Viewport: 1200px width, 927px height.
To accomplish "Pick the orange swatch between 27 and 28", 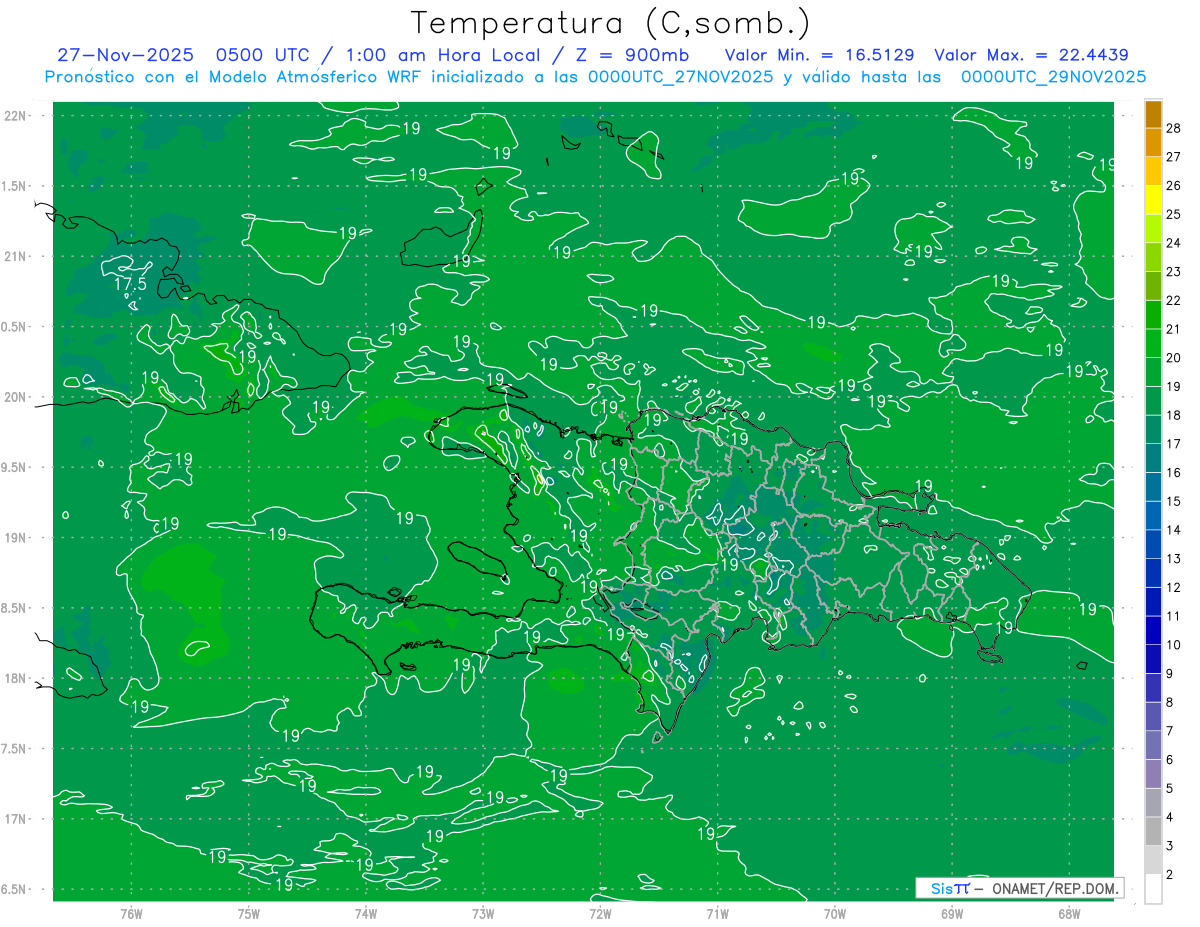I will pos(1153,142).
